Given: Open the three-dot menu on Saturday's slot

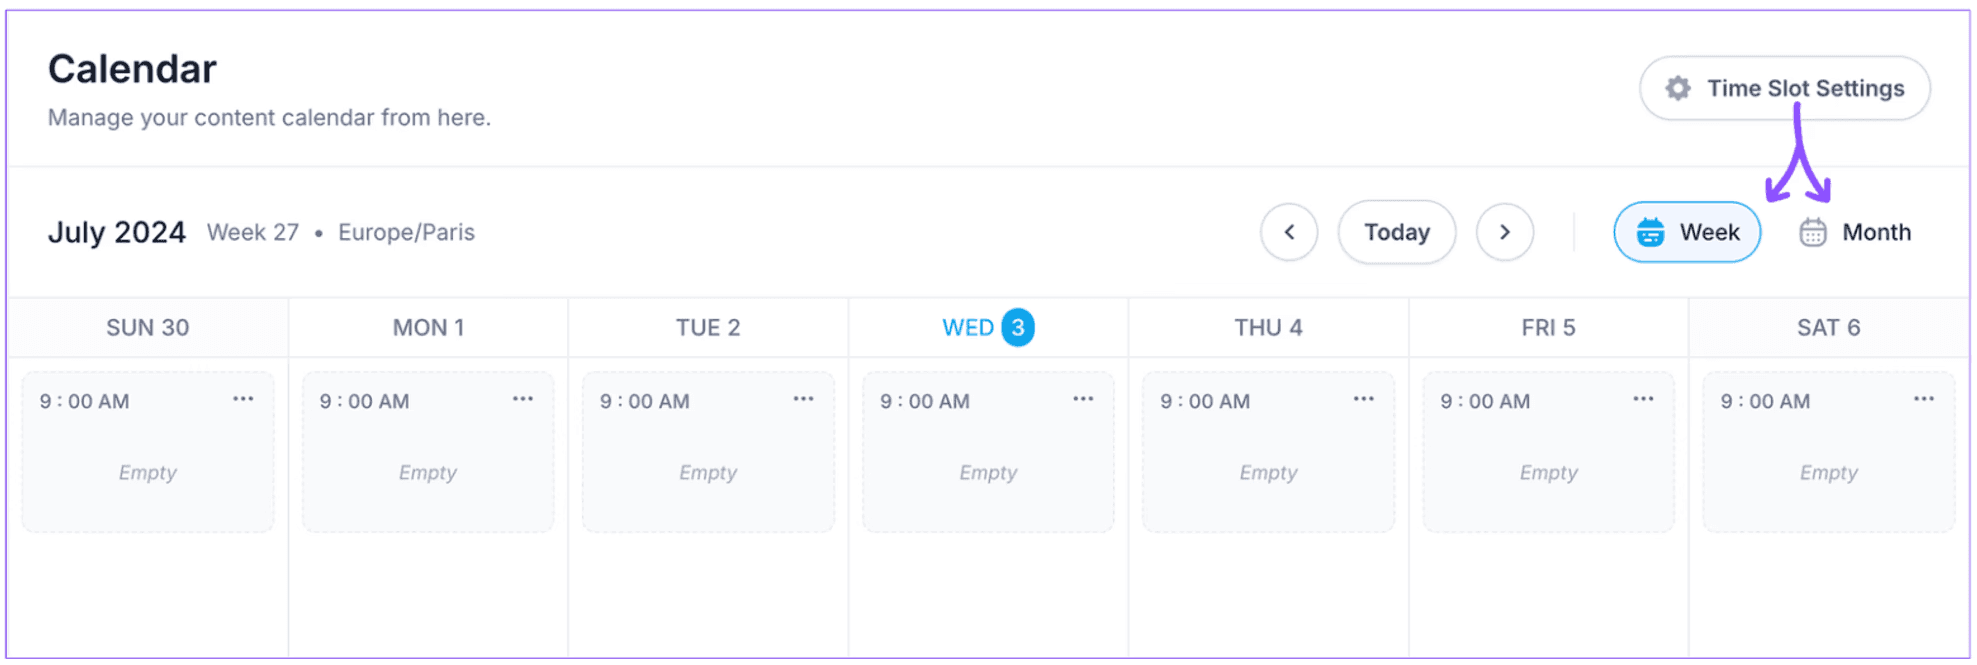Looking at the screenshot, I should coord(1923,399).
